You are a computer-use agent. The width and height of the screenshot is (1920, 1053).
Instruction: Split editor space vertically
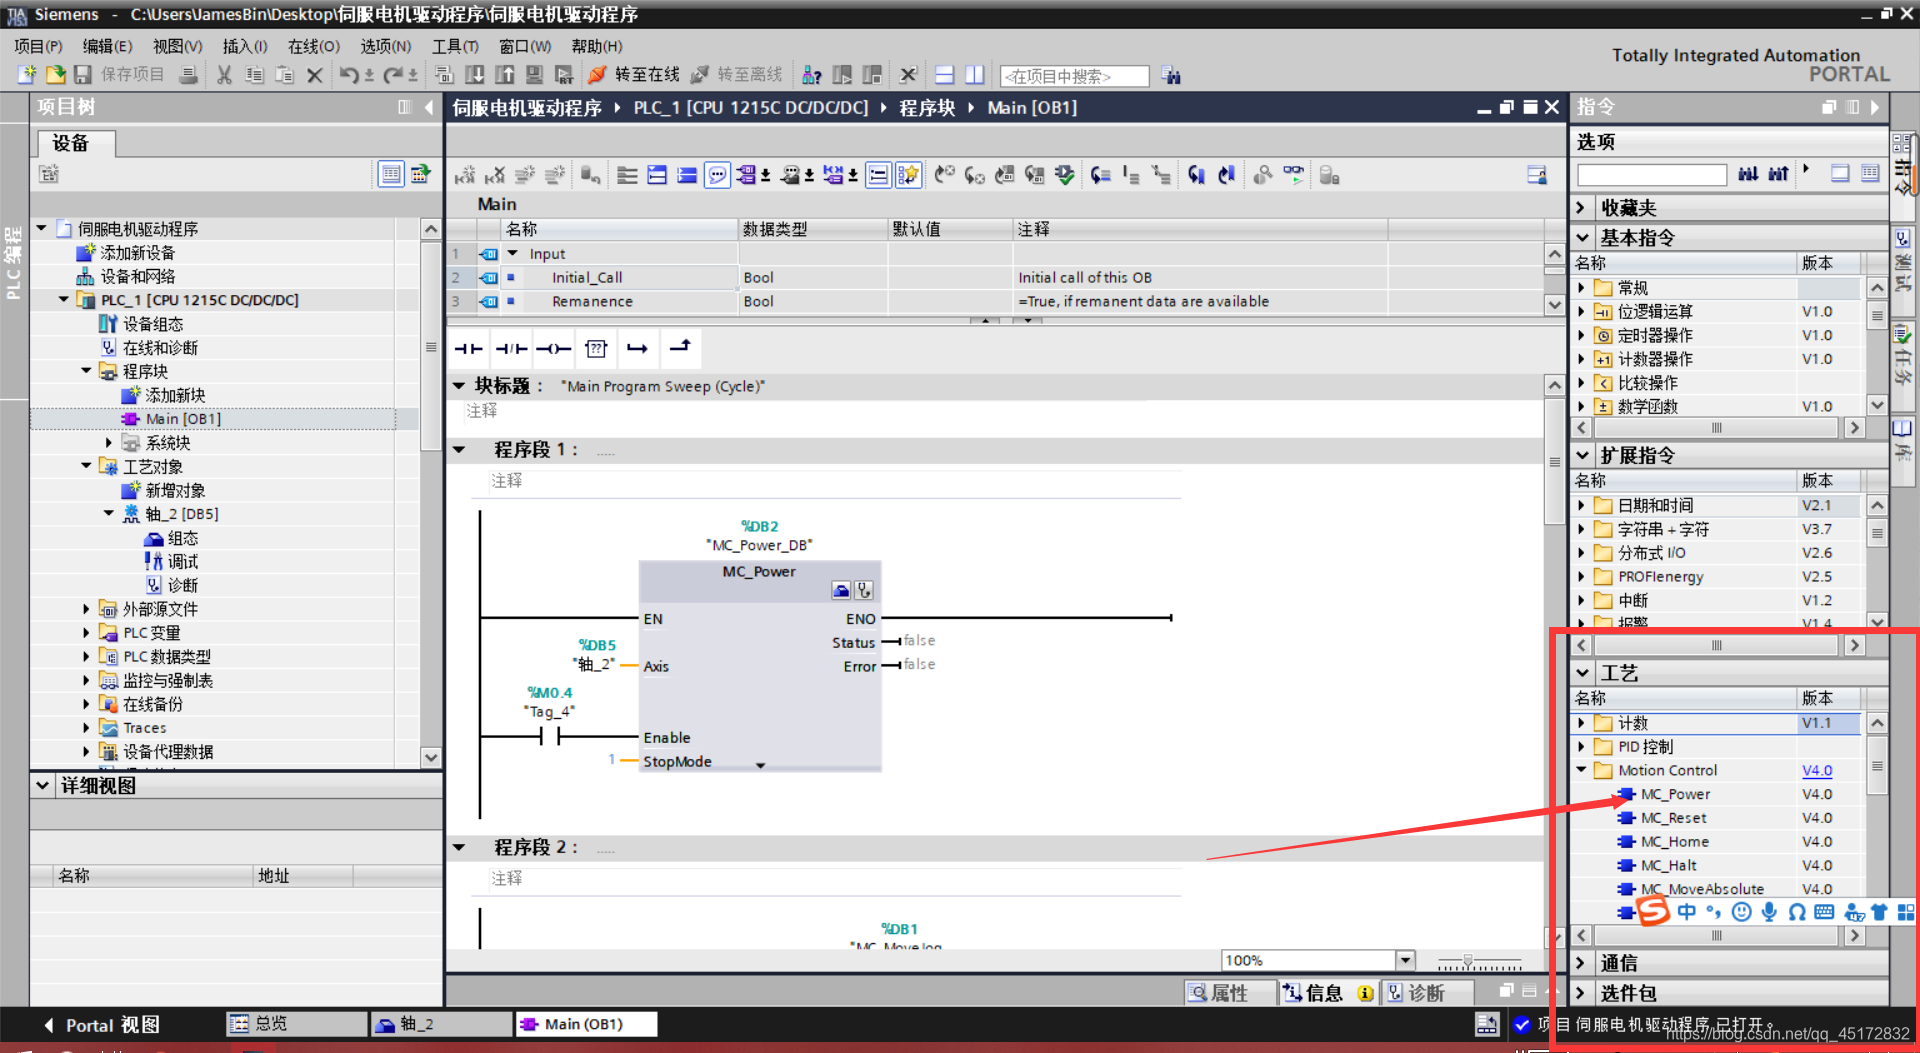point(975,75)
